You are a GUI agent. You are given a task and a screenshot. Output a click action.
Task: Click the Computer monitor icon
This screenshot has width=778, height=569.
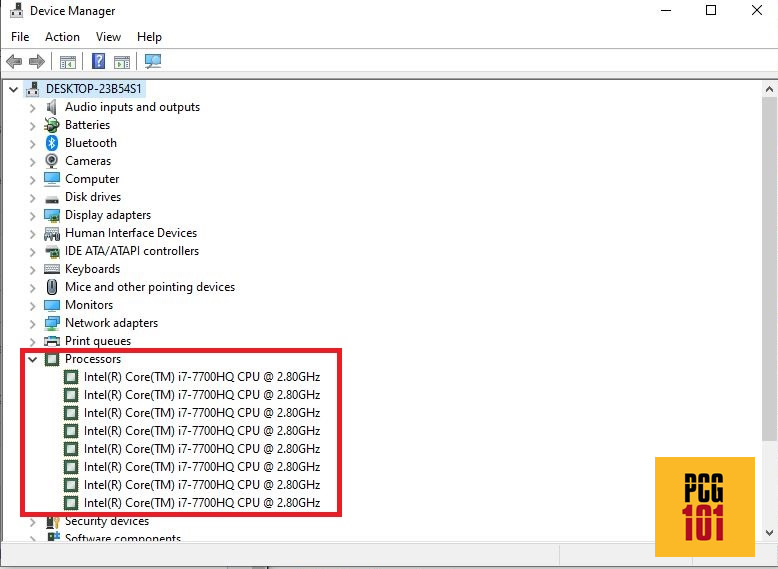52,179
